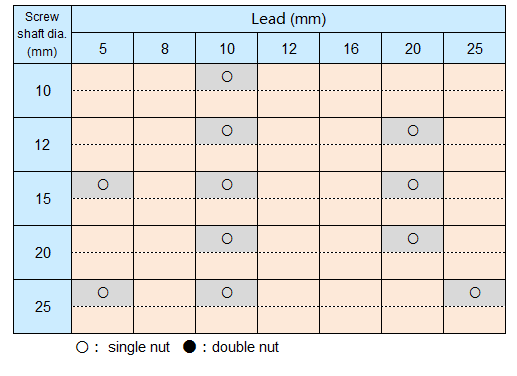Screen dimensions: 517x376
Task: Choose circle at shaft 25 lead 10
Action: (227, 293)
